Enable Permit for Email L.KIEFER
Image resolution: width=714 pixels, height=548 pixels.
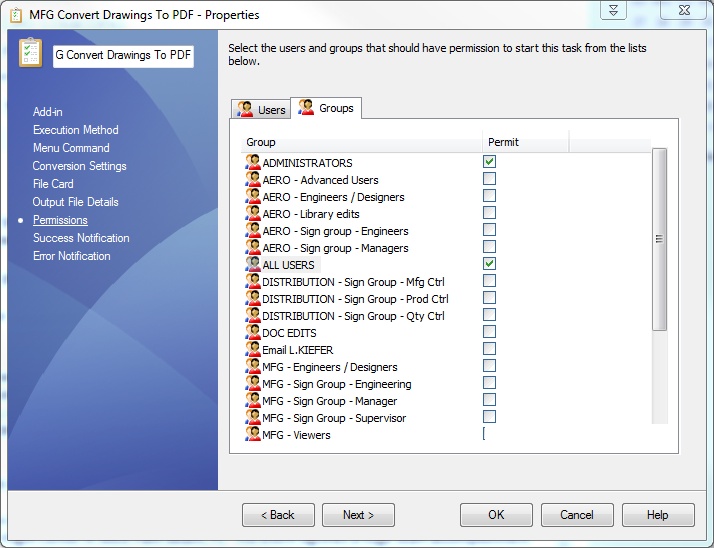[x=490, y=348]
